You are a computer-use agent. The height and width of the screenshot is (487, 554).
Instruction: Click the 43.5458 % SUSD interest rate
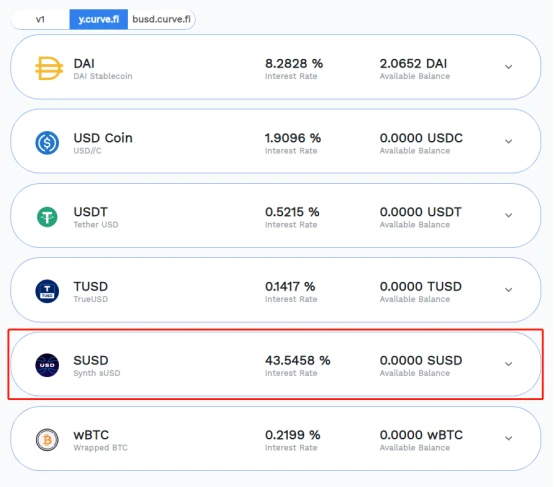(x=297, y=360)
